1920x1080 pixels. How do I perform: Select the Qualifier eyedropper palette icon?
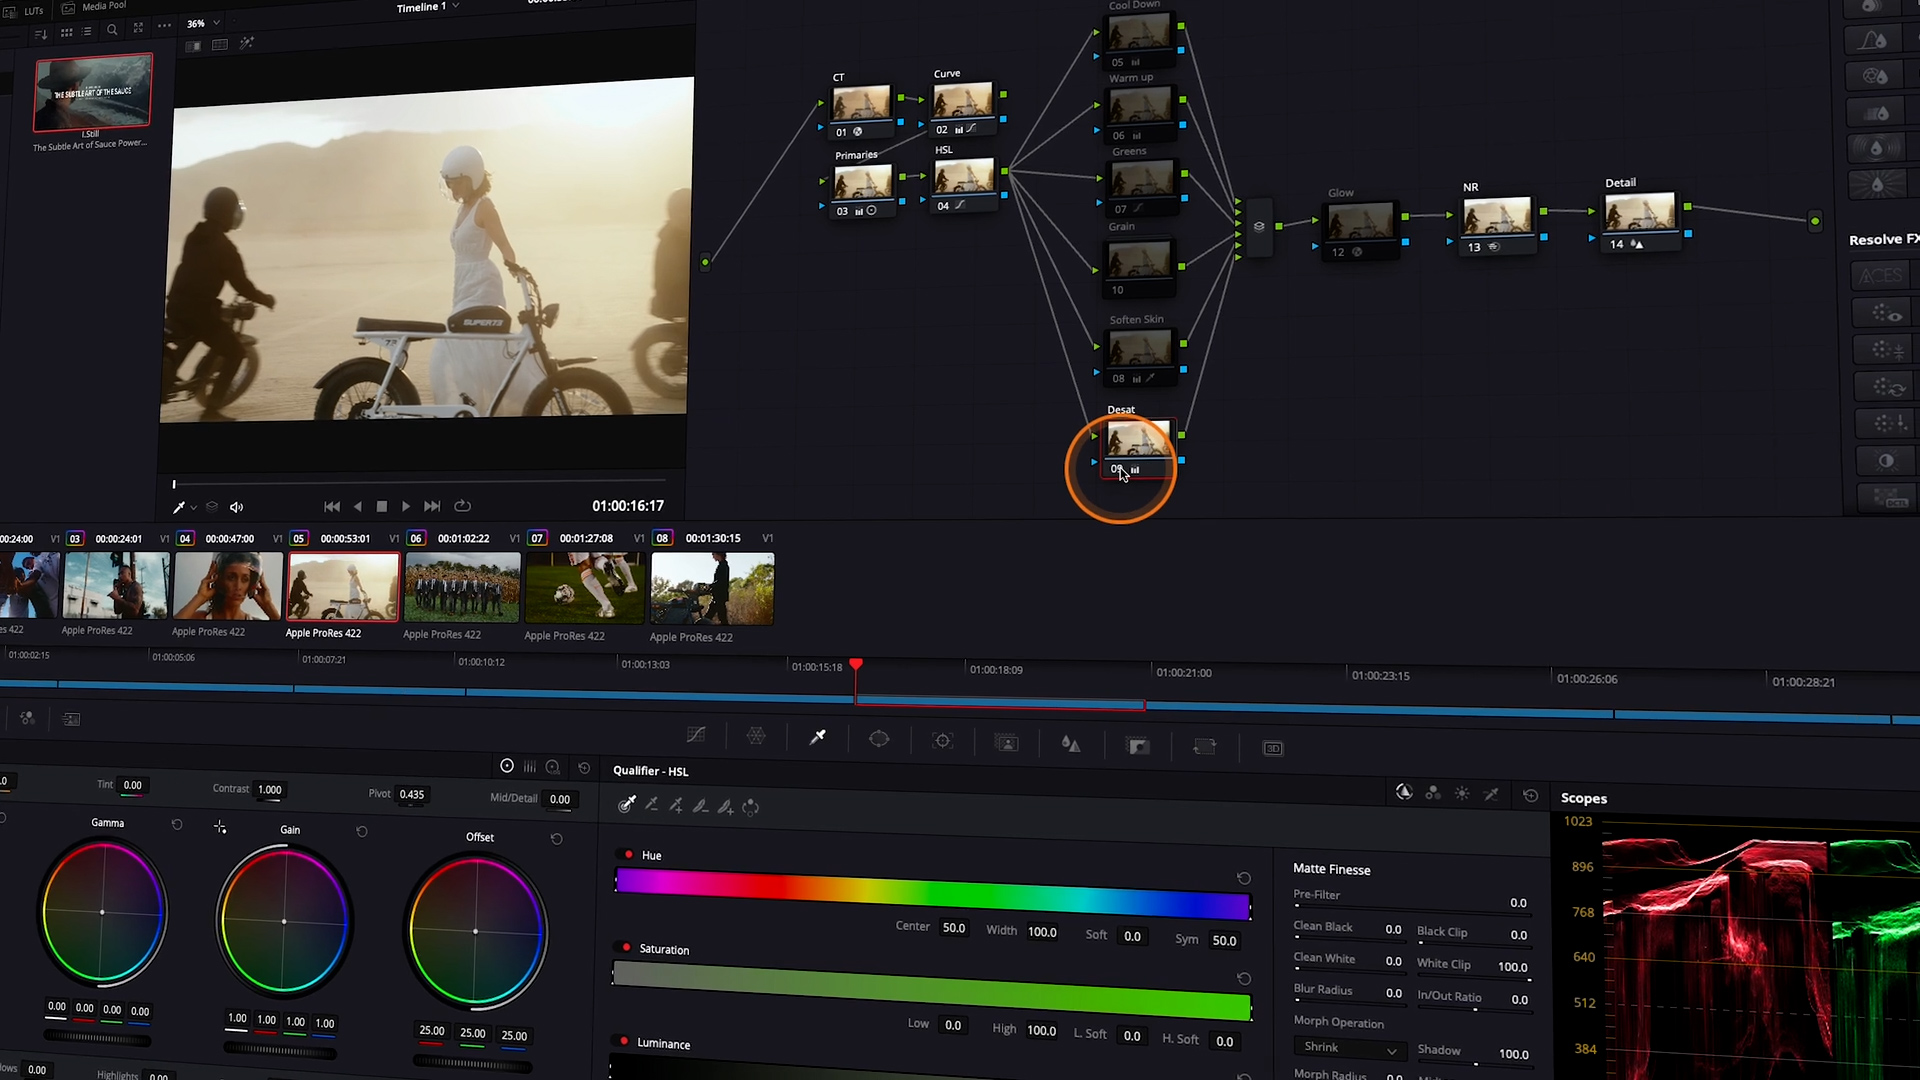pos(817,737)
